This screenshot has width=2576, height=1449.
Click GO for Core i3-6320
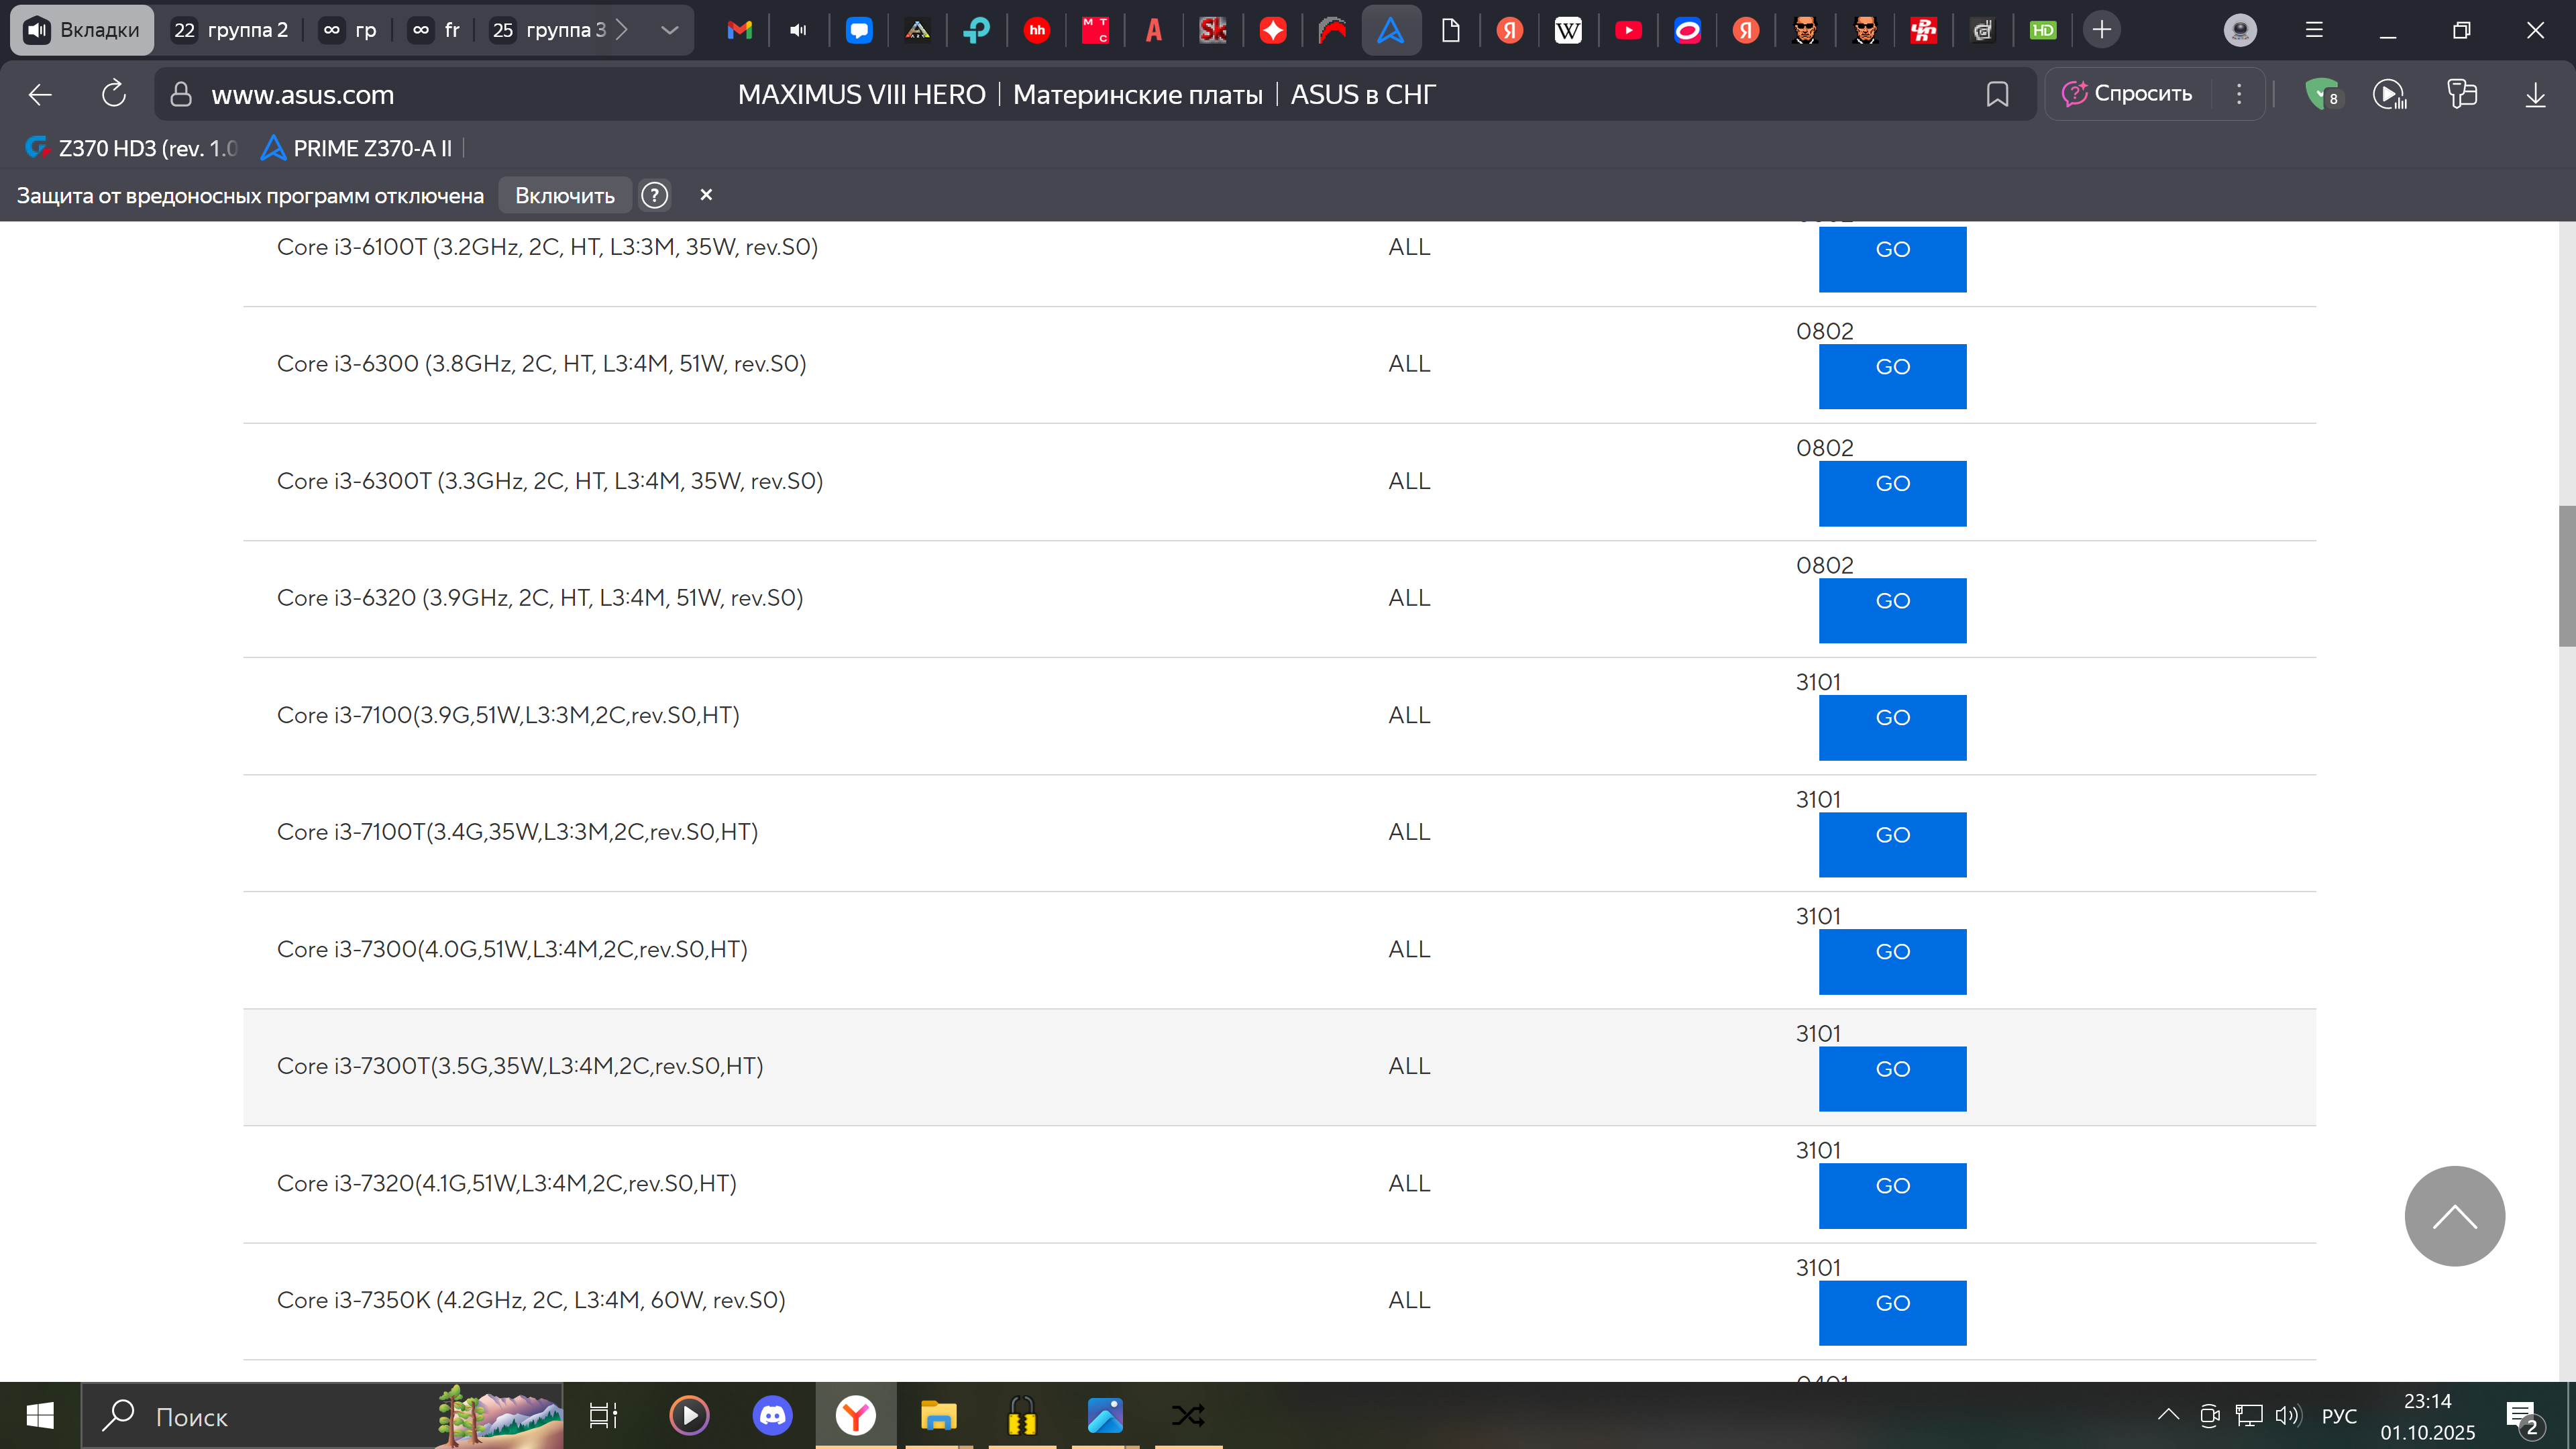pyautogui.click(x=1892, y=610)
